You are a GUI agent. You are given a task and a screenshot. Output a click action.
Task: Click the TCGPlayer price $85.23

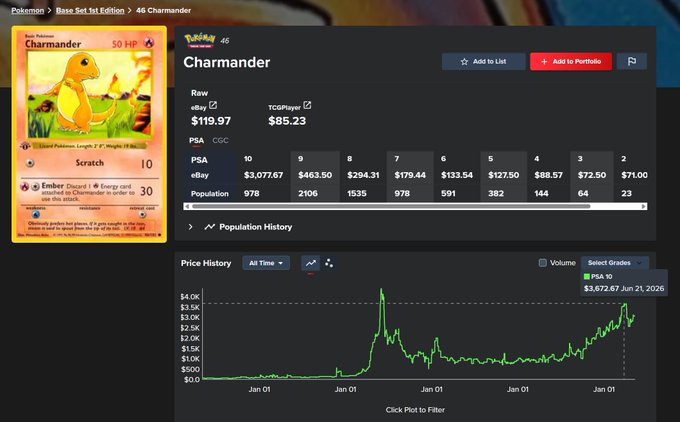tap(287, 121)
